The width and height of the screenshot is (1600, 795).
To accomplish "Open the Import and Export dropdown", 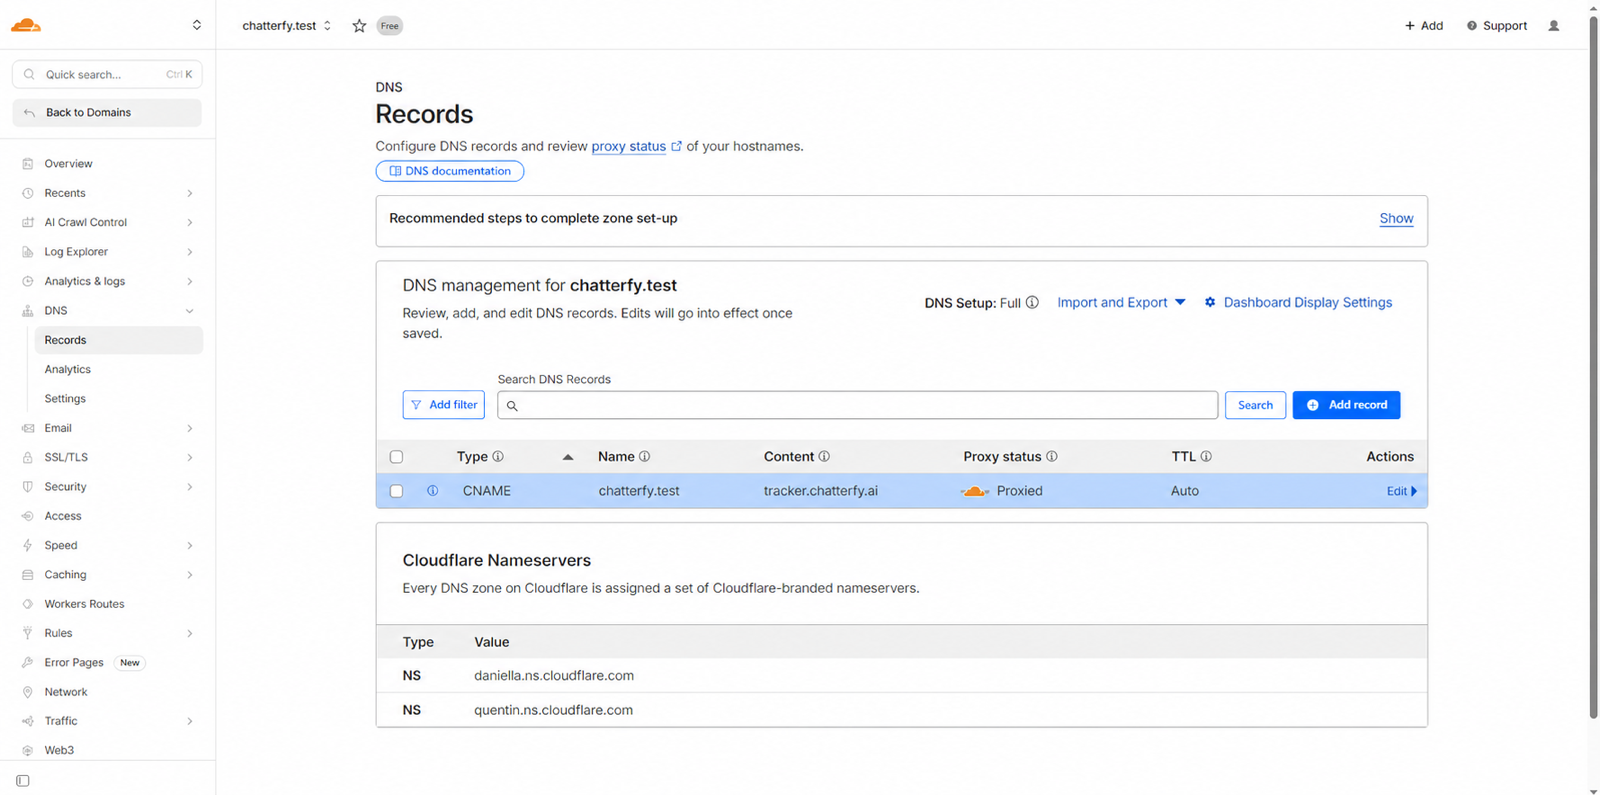I will tap(1121, 302).
